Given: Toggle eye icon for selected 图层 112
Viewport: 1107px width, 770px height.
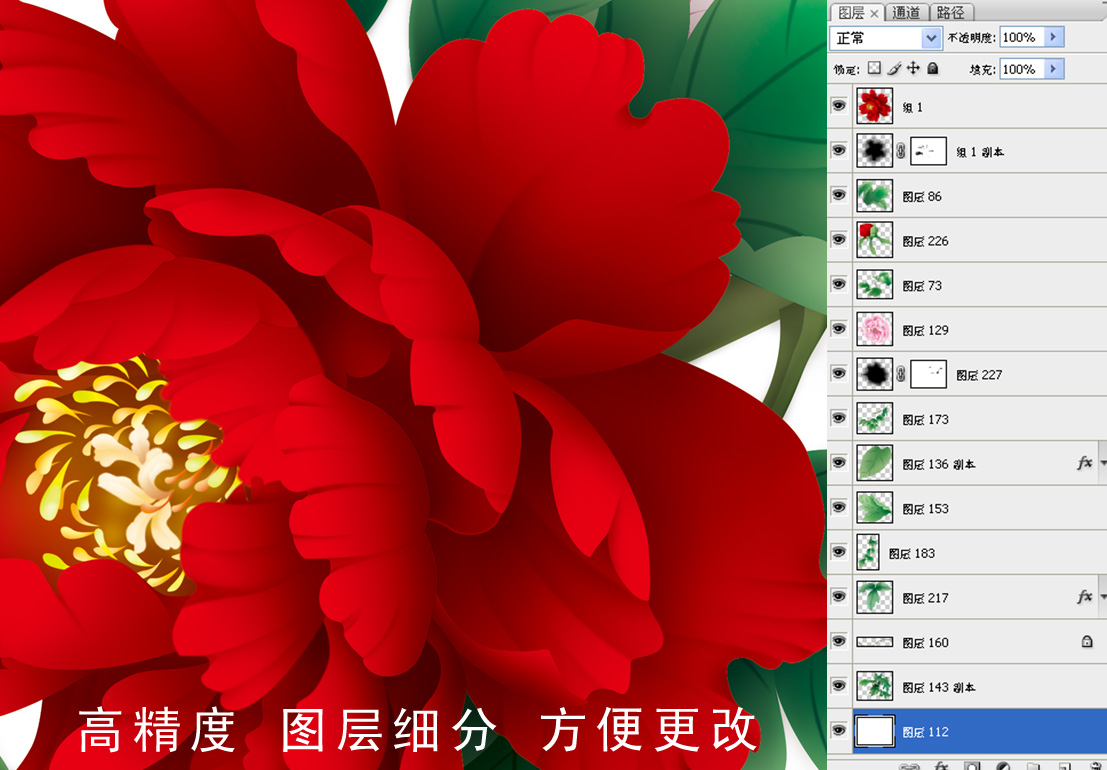Looking at the screenshot, I should (839, 730).
